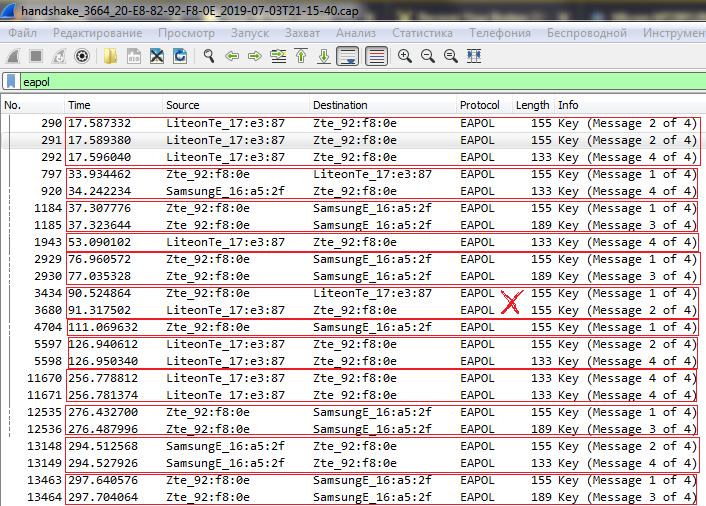Click the zoom in magnifier icon
This screenshot has height=506, width=706.
tap(404, 56)
